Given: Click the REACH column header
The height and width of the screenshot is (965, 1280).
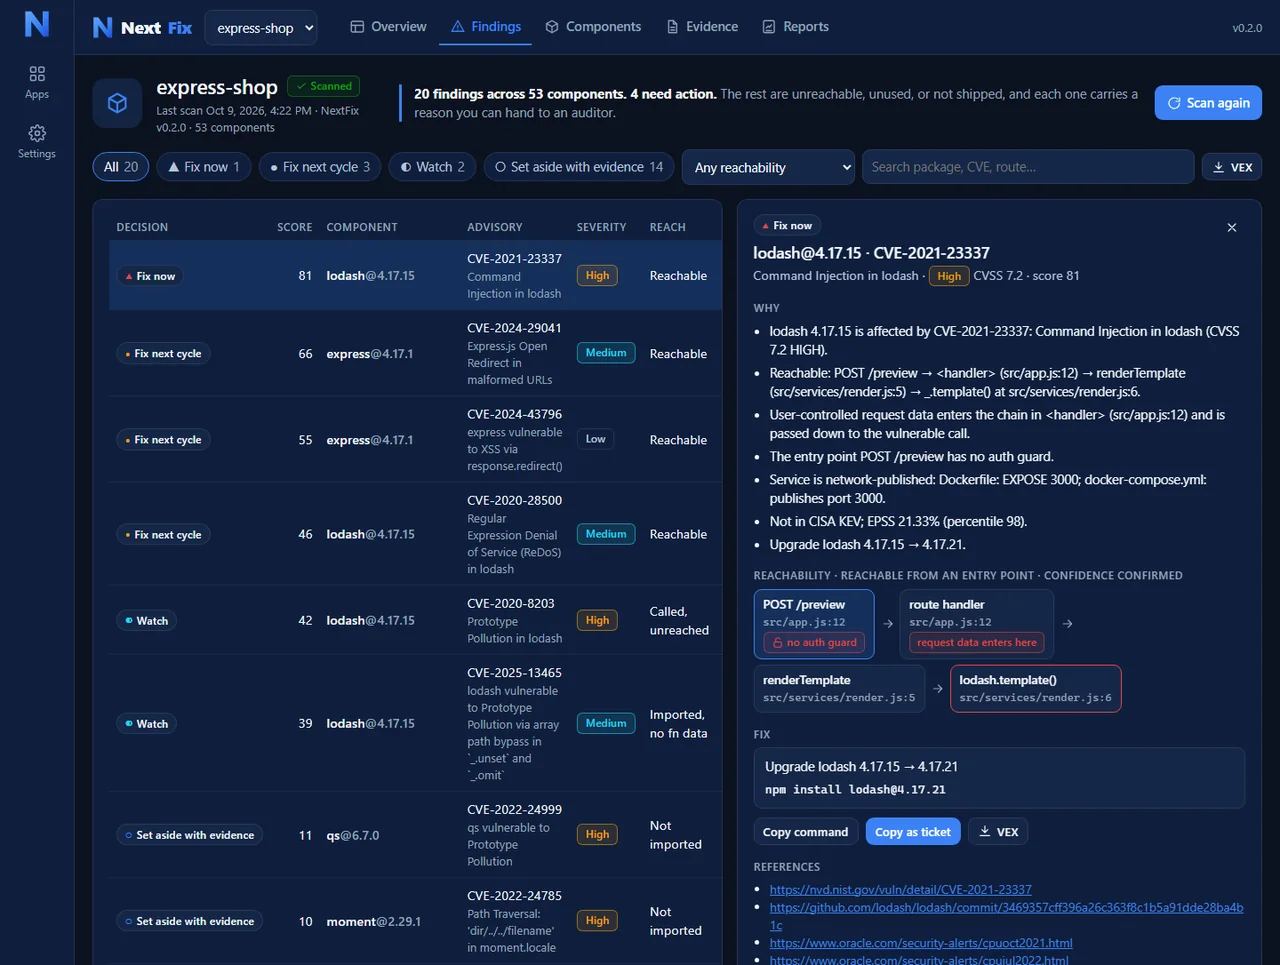Looking at the screenshot, I should (667, 227).
